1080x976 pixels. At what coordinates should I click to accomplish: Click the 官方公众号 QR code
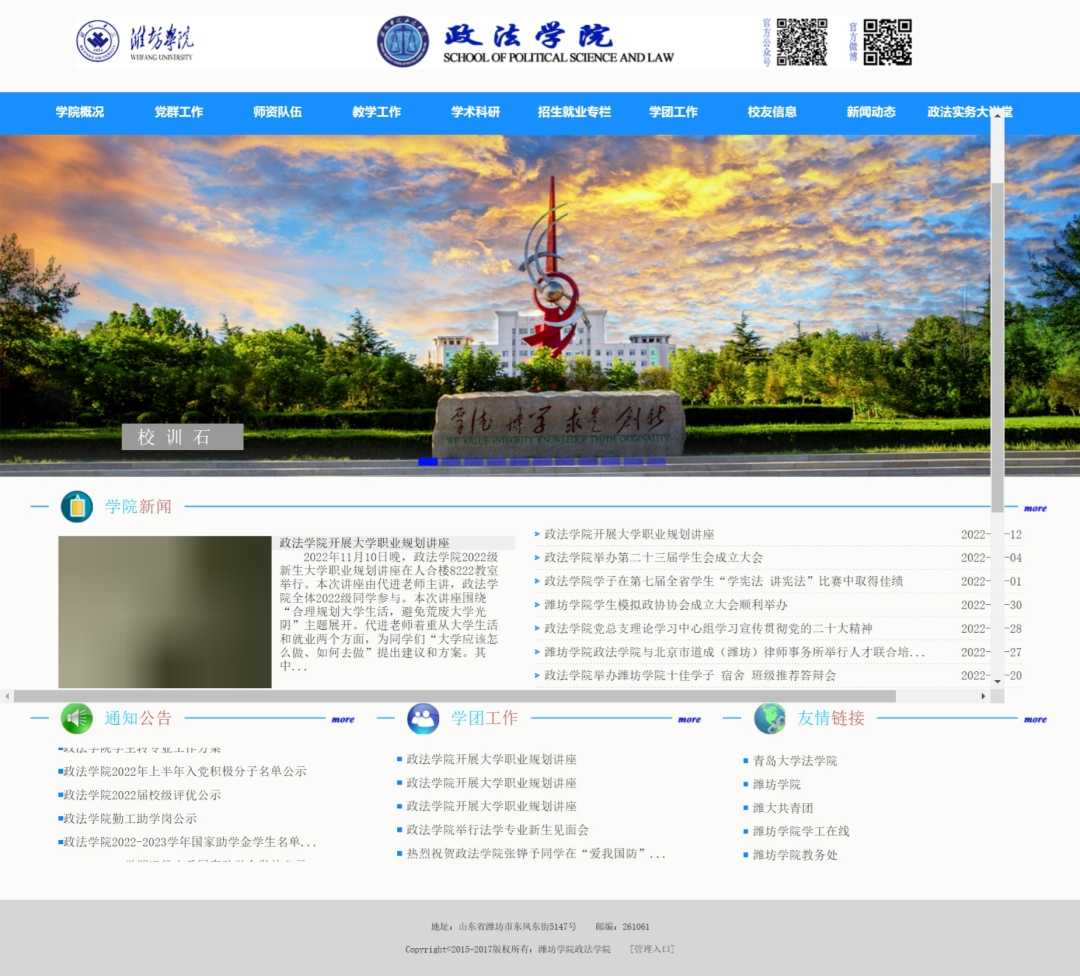[802, 42]
